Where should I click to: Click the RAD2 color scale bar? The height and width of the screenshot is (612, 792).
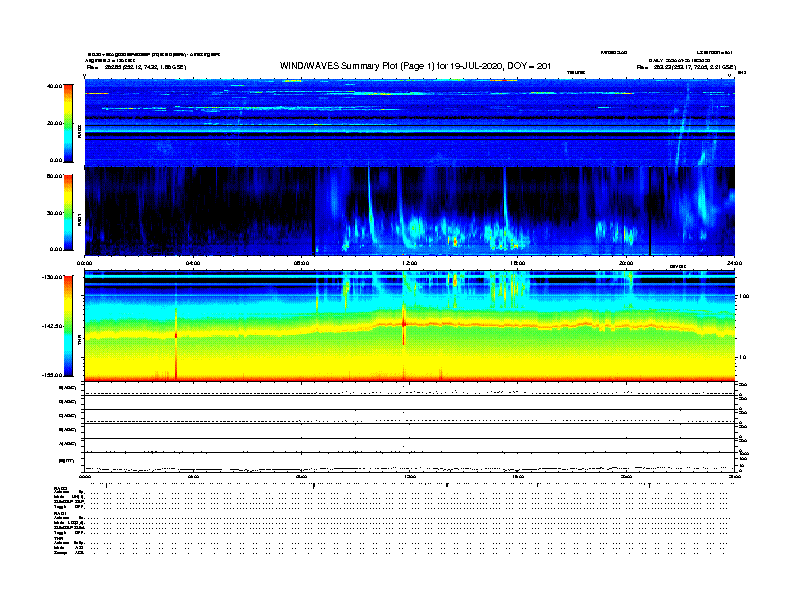68,123
